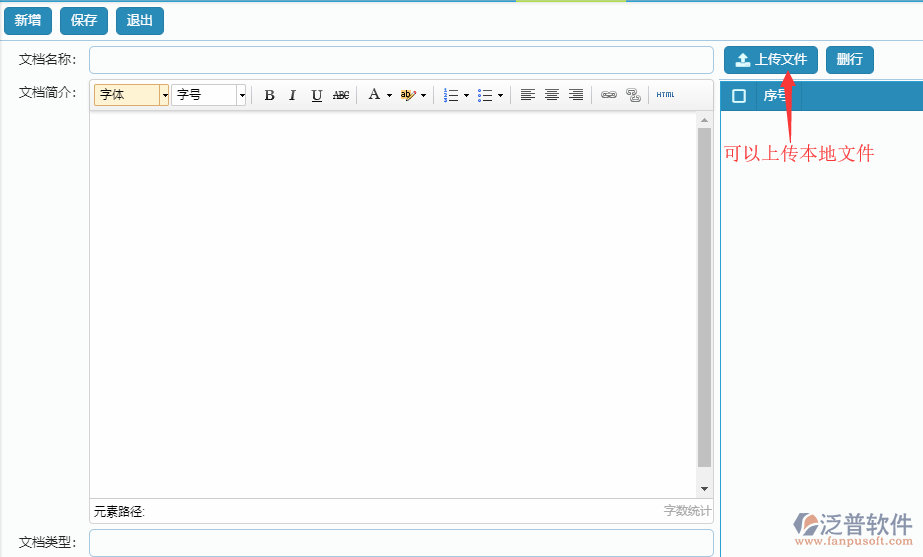Center align the text
The width and height of the screenshot is (923, 557).
551,95
